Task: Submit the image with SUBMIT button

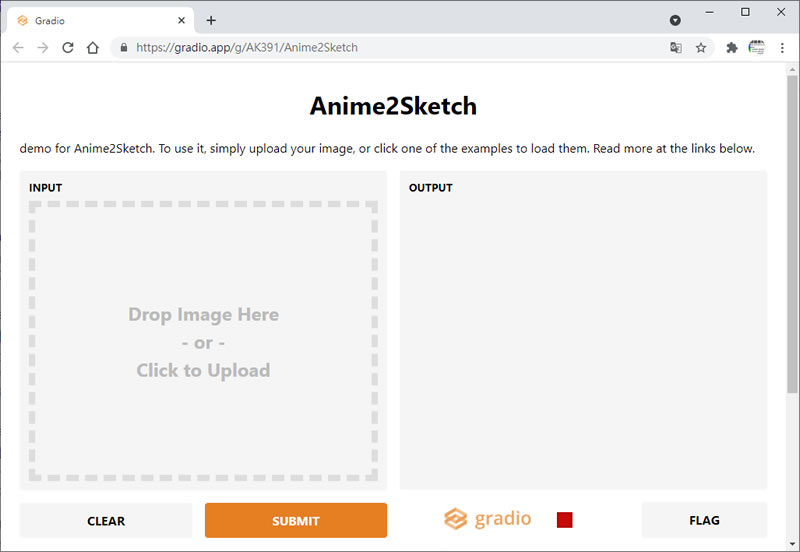Action: (296, 520)
